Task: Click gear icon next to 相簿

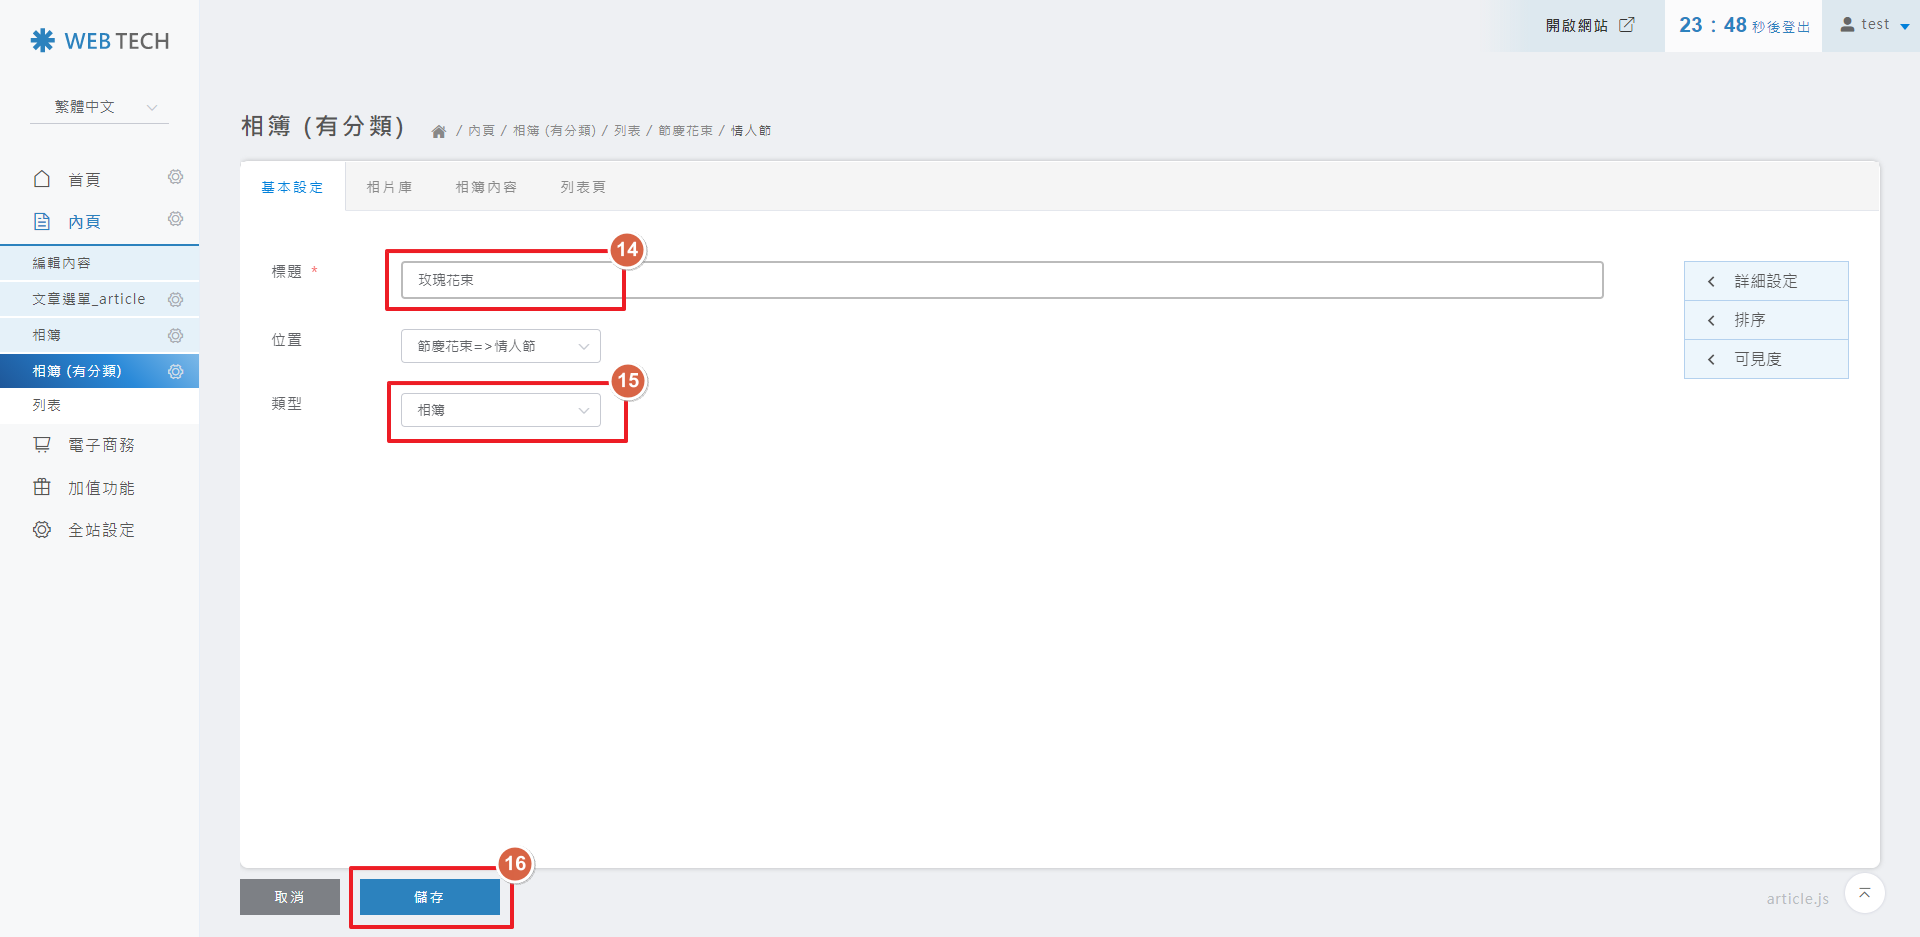Action: (175, 336)
